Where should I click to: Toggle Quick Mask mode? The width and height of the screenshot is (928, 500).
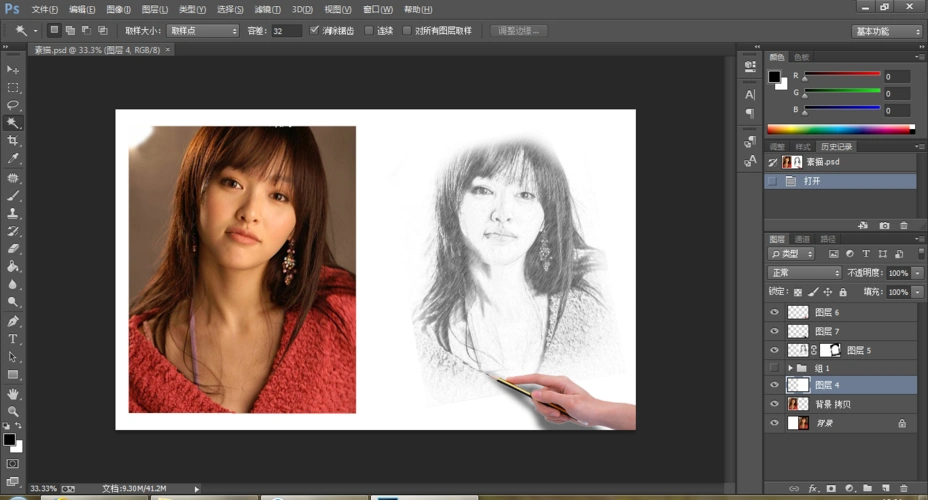[12, 464]
